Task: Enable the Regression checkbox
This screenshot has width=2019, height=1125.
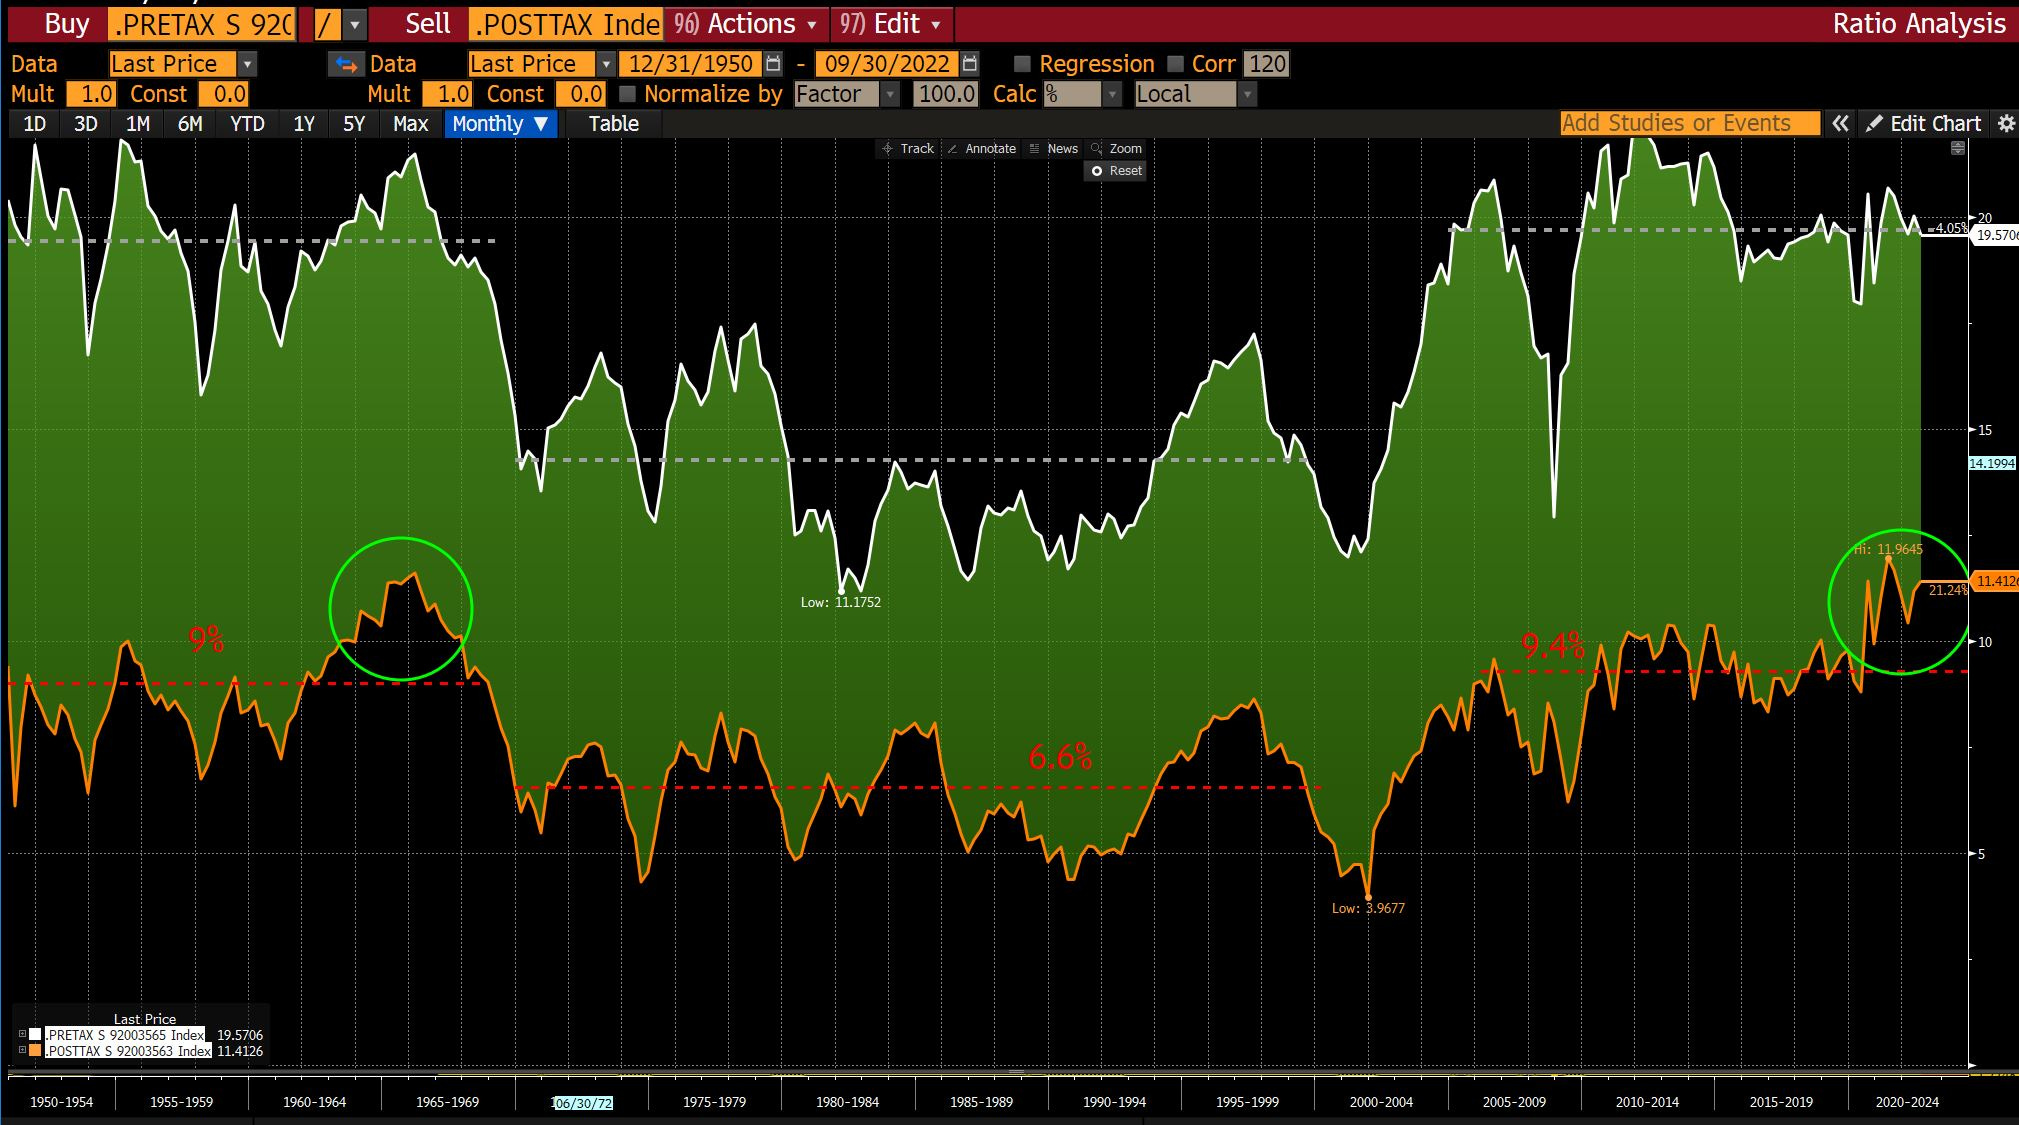Action: [x=1022, y=64]
